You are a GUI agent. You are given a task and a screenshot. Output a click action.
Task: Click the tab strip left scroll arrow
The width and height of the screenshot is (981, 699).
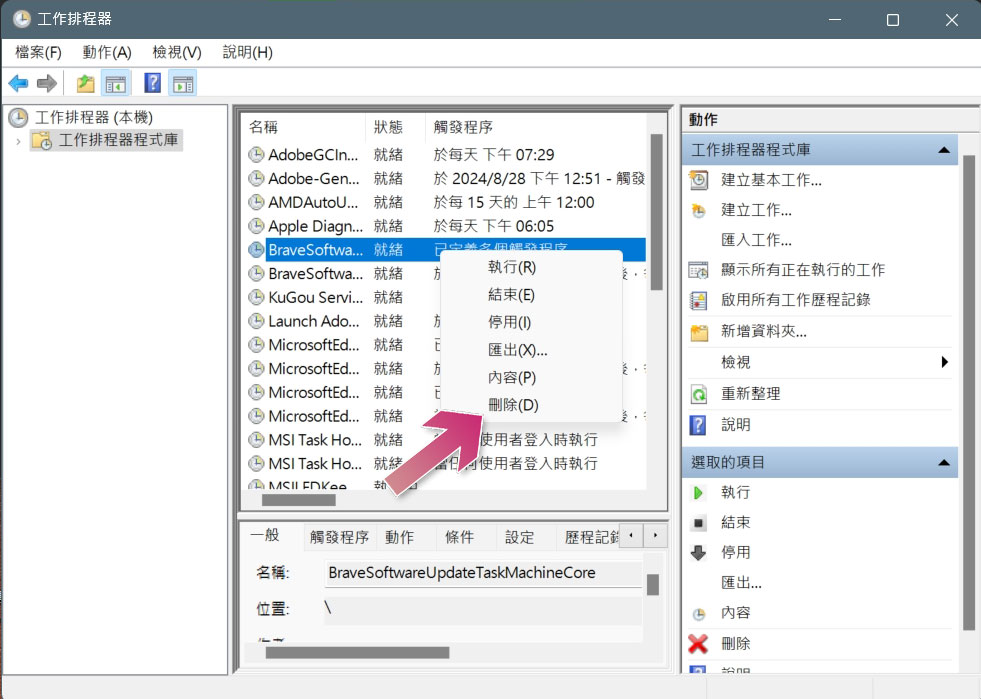click(x=631, y=536)
